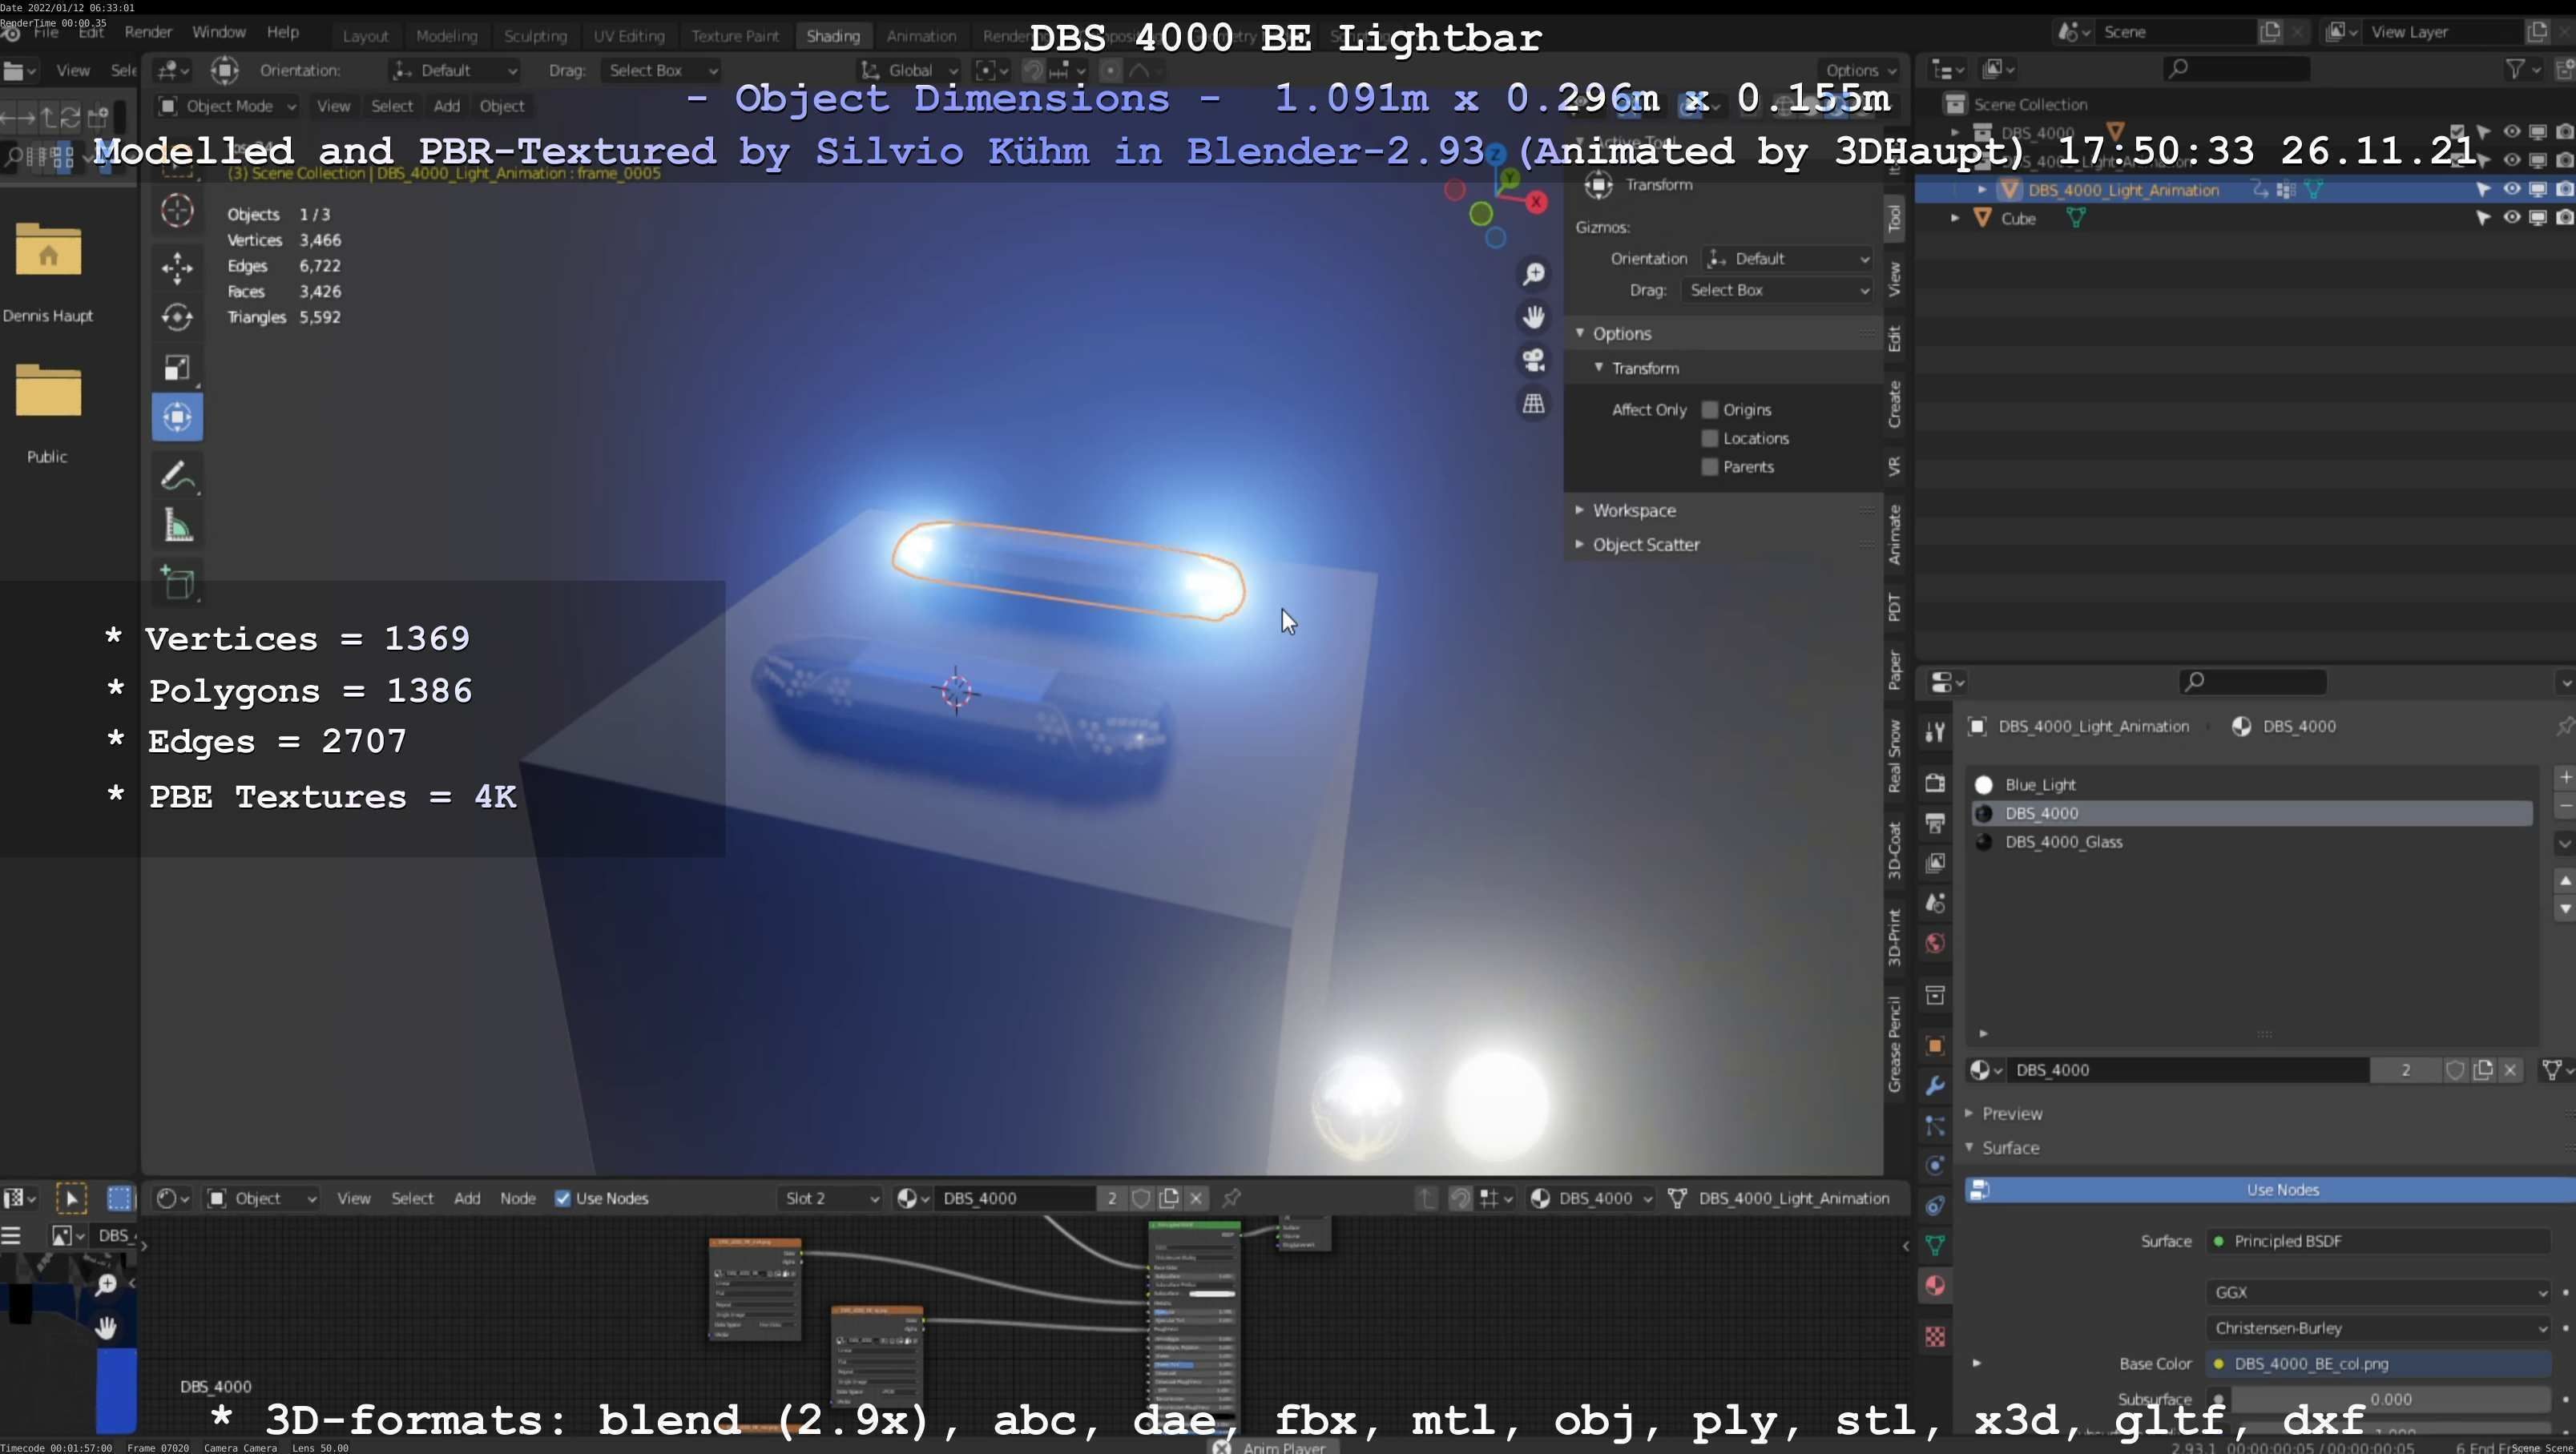
Task: Select the Cursor tool in viewport toolbar
Action: 177,211
